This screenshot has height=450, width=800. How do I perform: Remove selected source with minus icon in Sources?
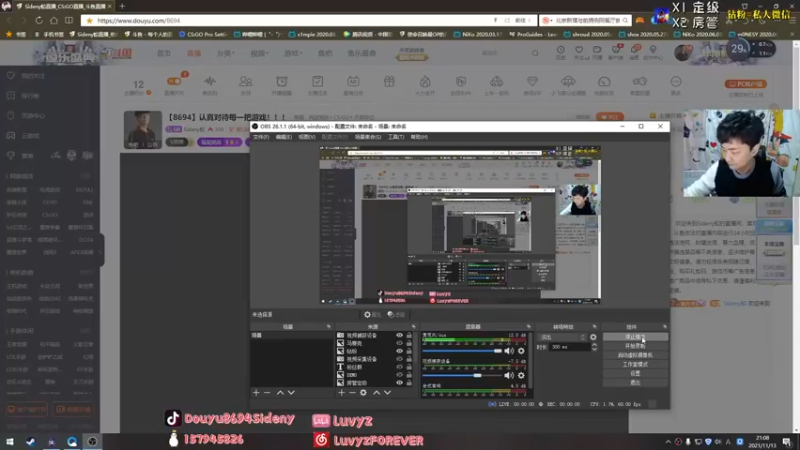tap(352, 393)
